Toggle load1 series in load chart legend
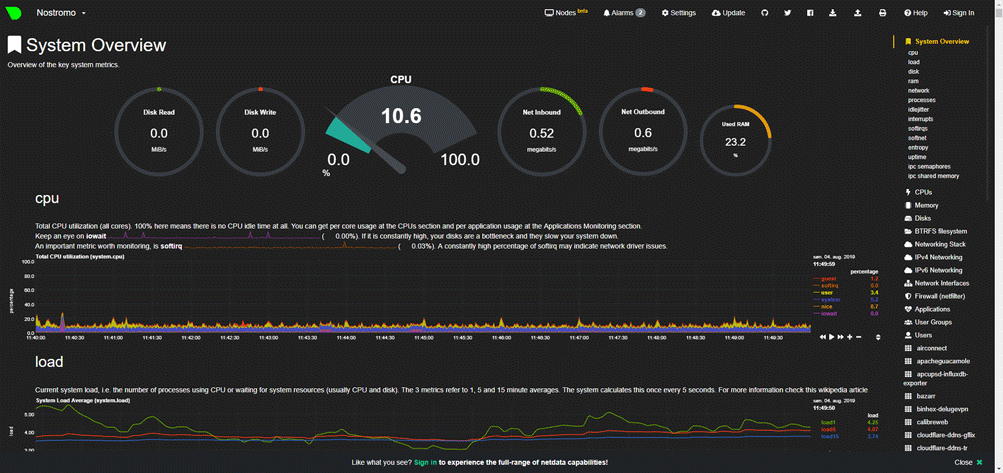 tap(830, 422)
